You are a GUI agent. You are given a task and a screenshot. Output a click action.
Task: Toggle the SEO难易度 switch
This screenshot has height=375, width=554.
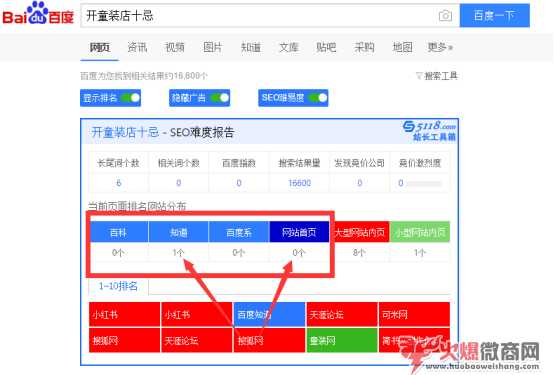[x=318, y=98]
